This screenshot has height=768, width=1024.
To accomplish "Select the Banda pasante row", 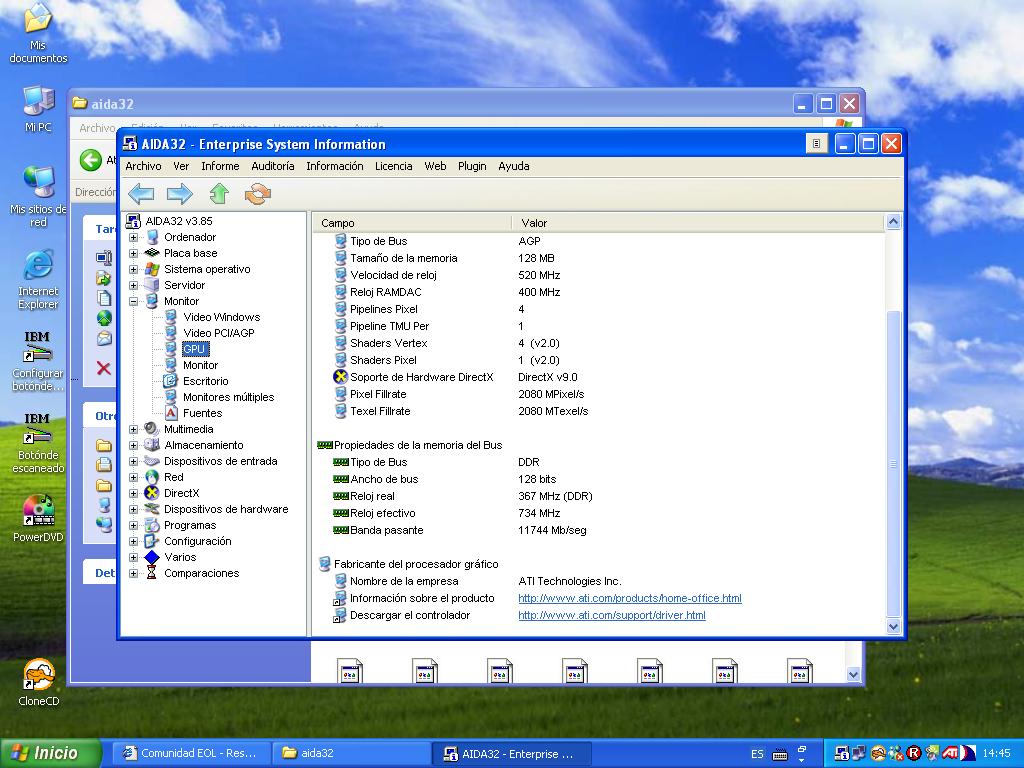I will coord(599,530).
